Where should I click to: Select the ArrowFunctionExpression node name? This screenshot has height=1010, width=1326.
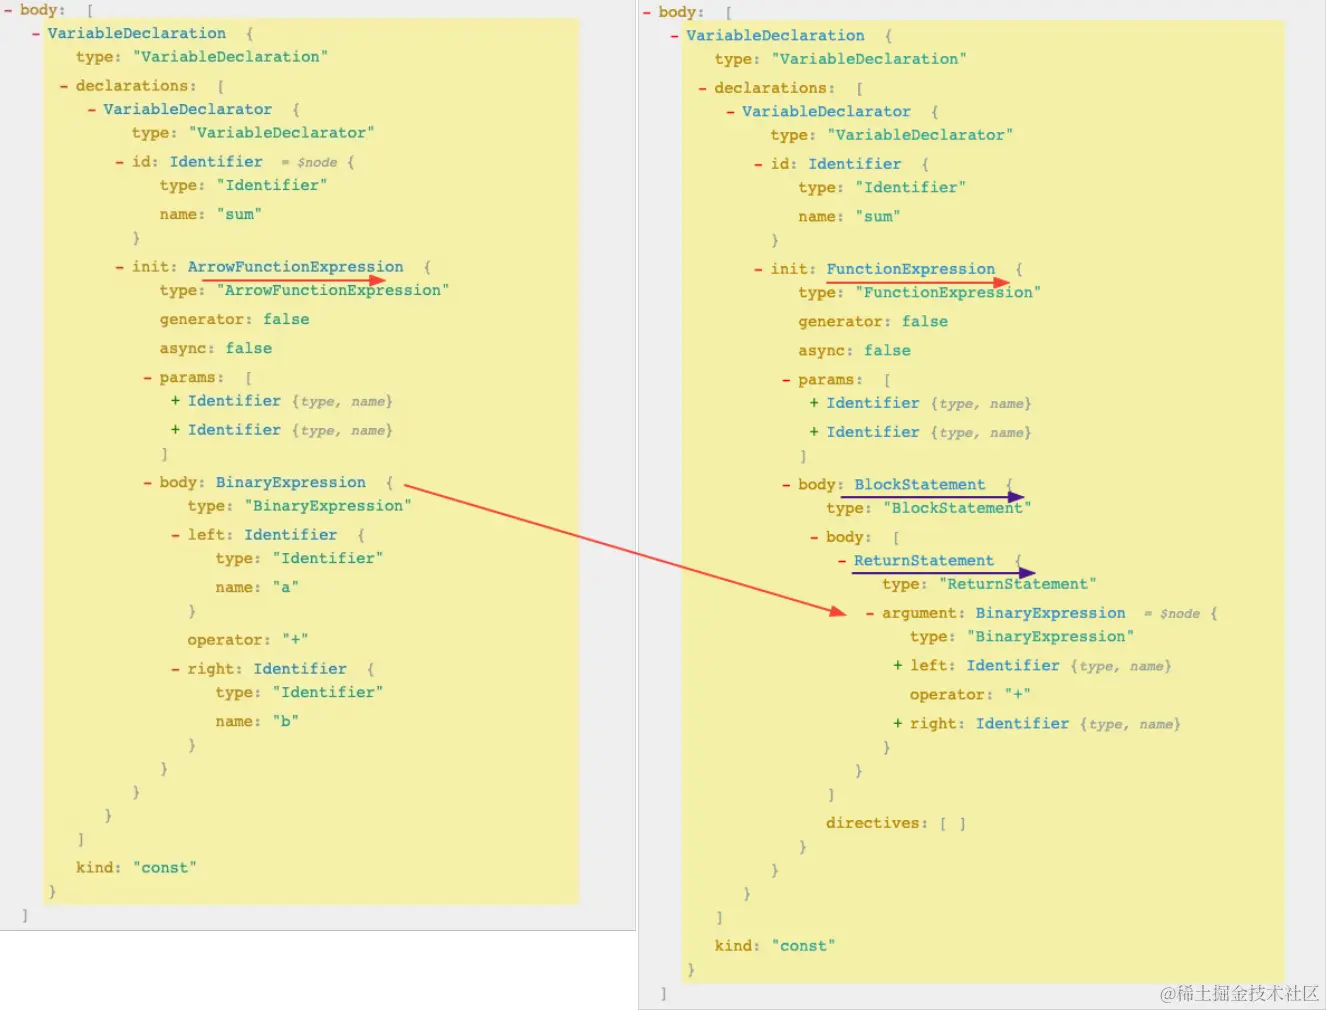(x=296, y=267)
